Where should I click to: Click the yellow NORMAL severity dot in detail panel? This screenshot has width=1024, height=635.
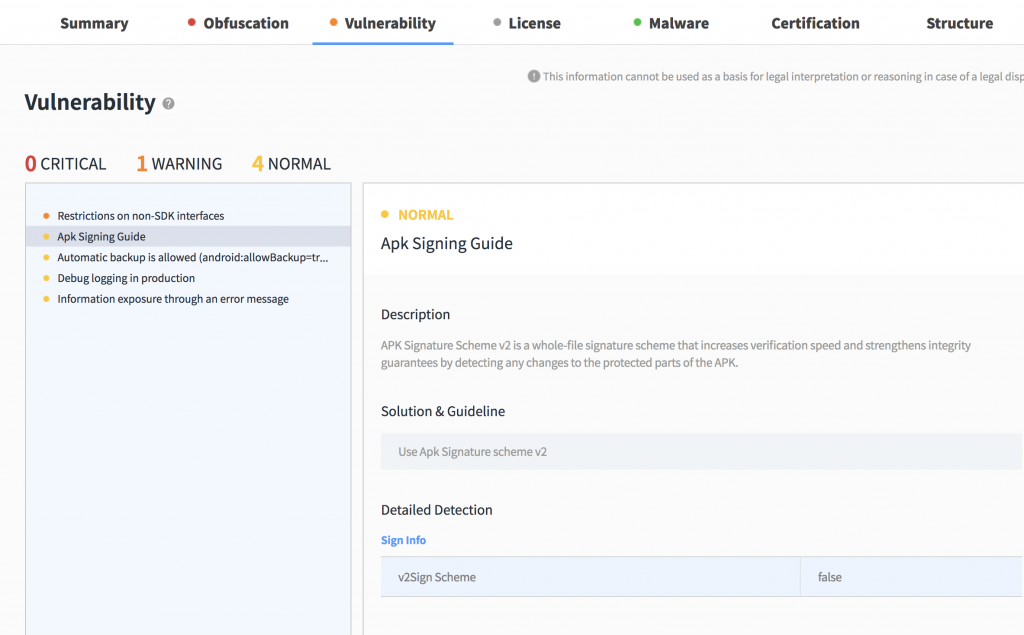385,213
